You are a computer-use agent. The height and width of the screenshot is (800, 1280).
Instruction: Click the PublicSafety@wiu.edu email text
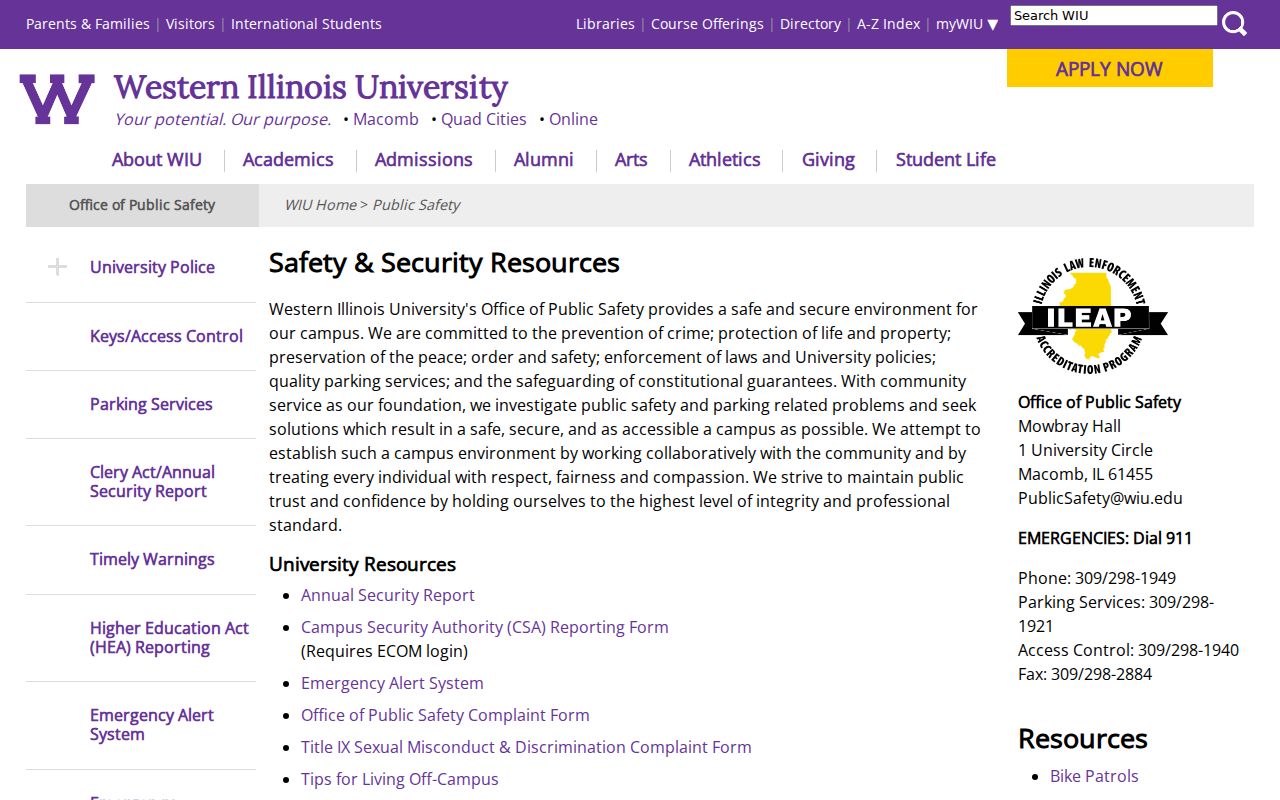tap(1100, 498)
